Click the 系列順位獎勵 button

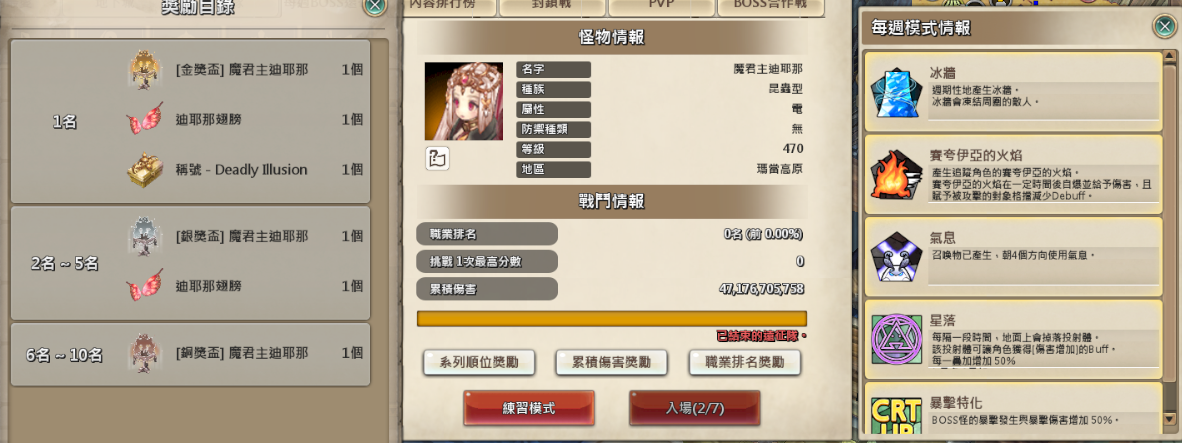pos(479,362)
